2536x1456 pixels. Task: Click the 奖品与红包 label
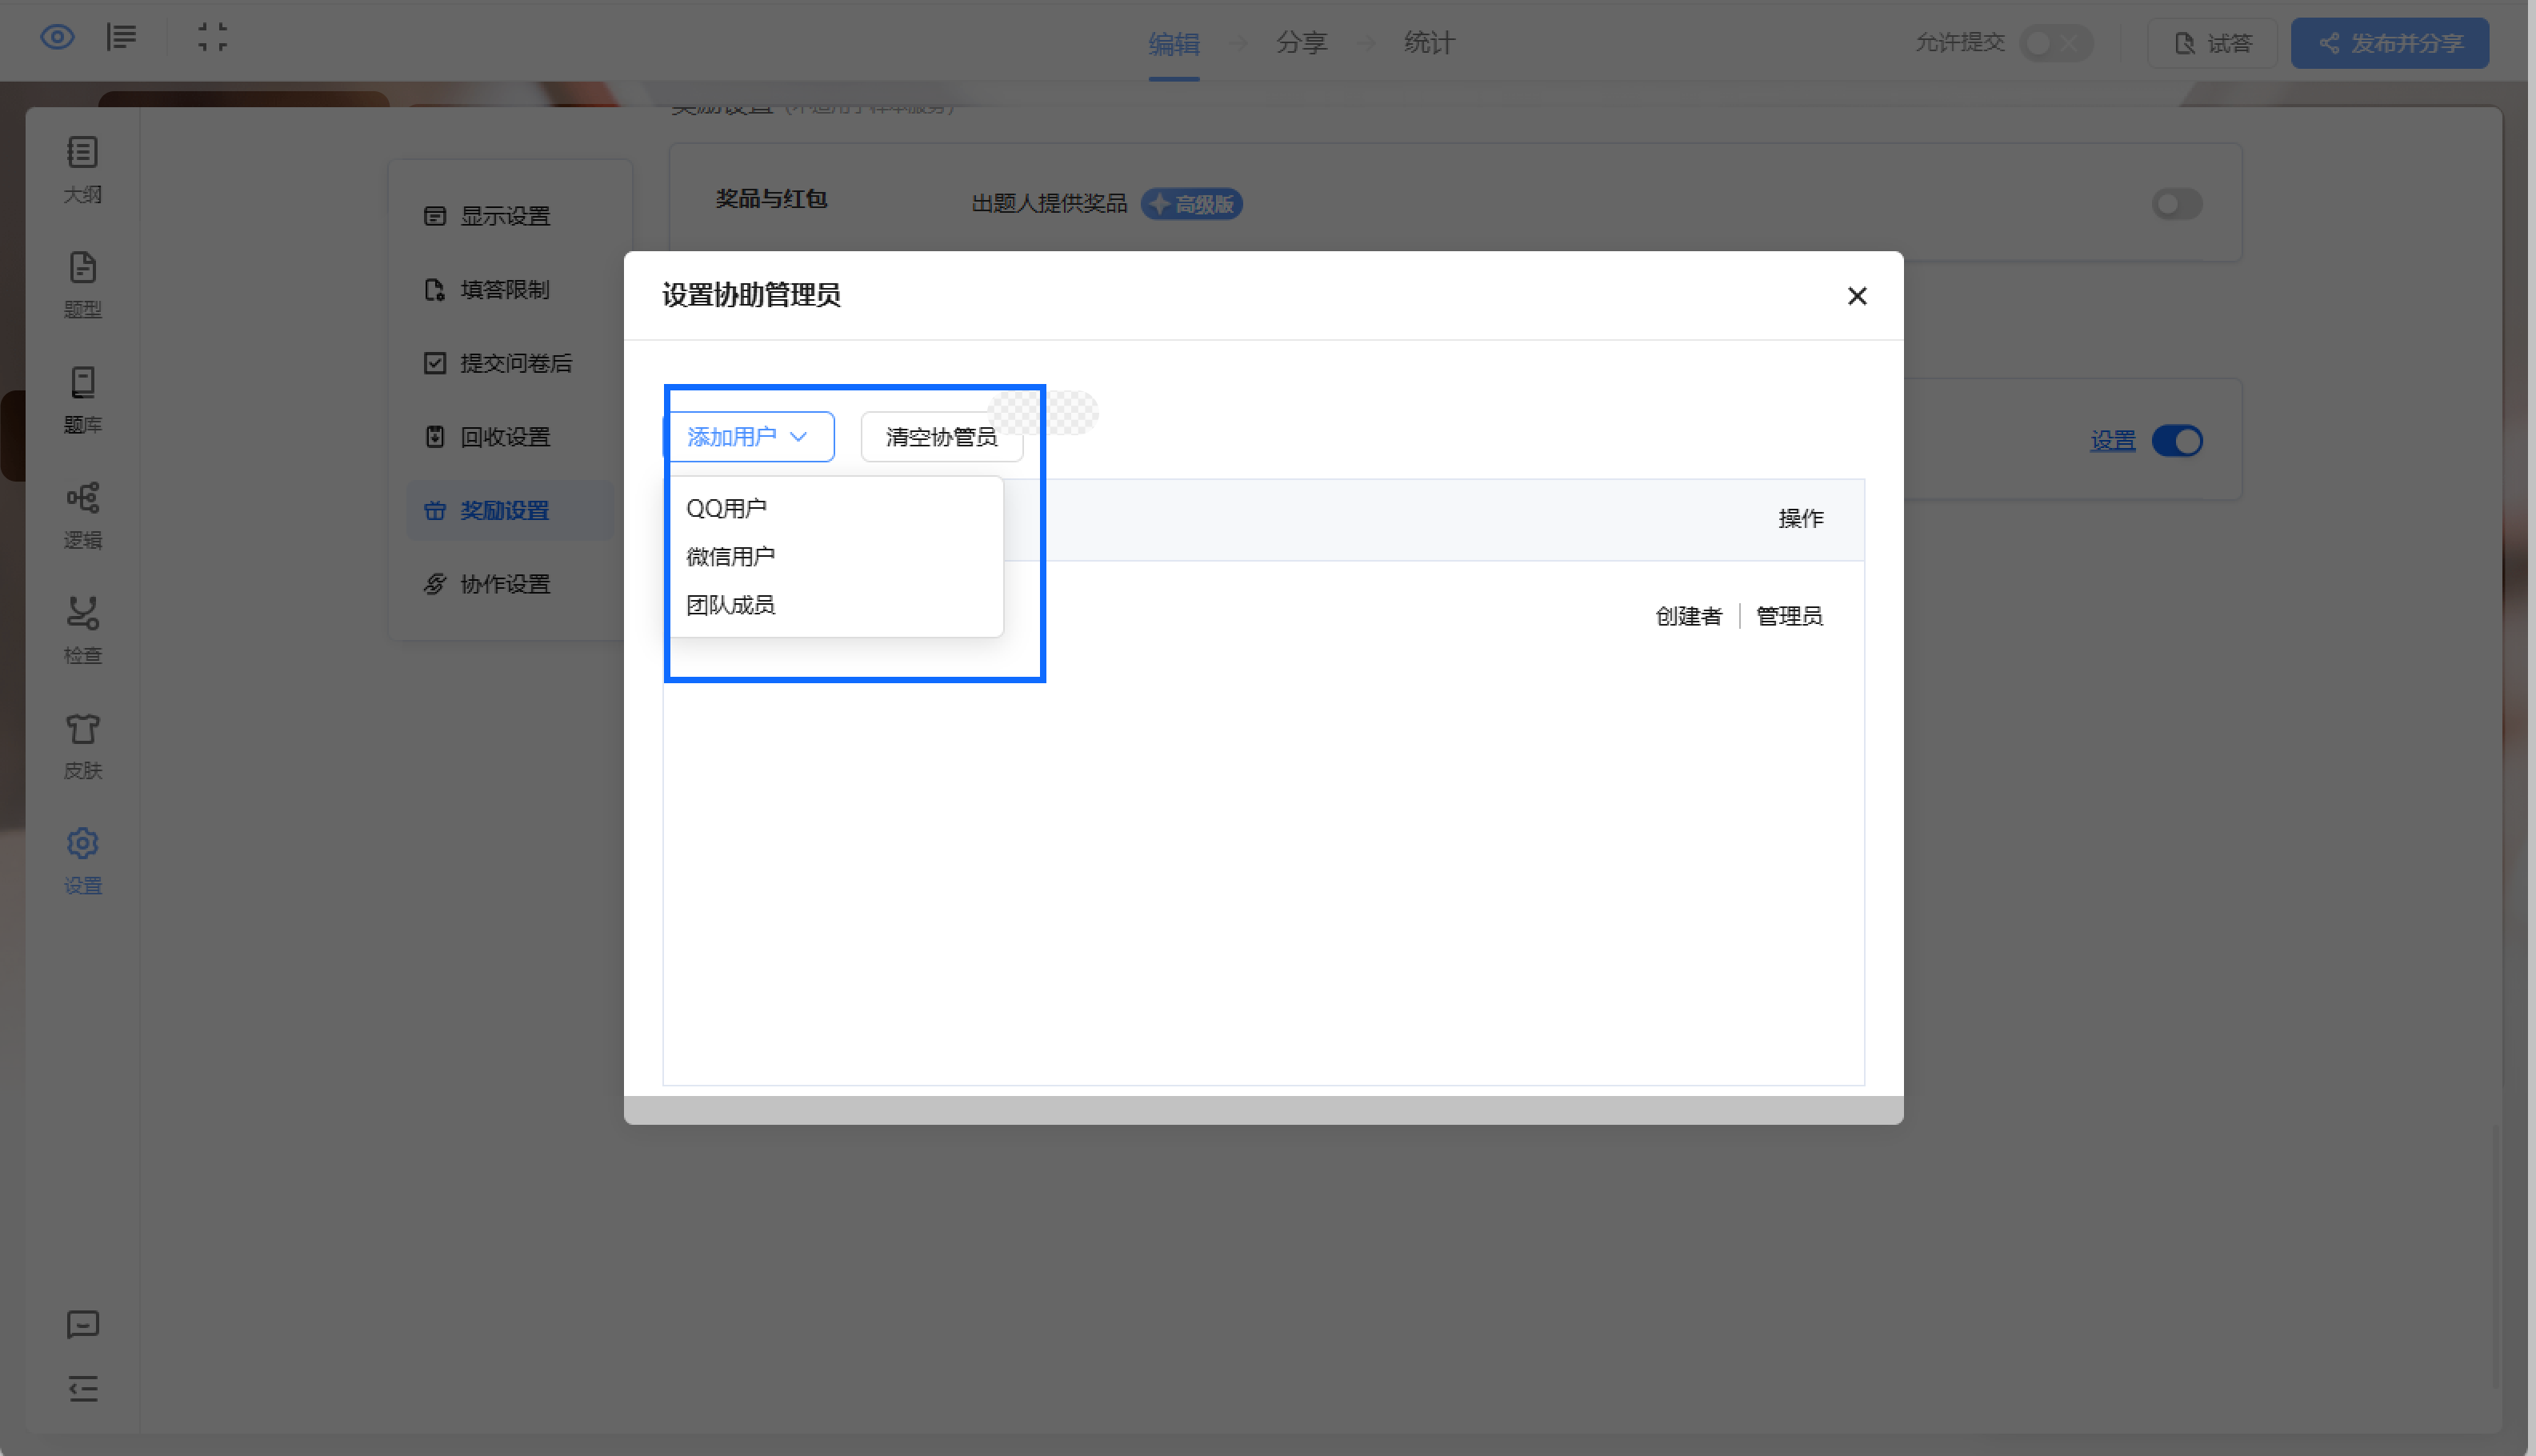(x=771, y=199)
